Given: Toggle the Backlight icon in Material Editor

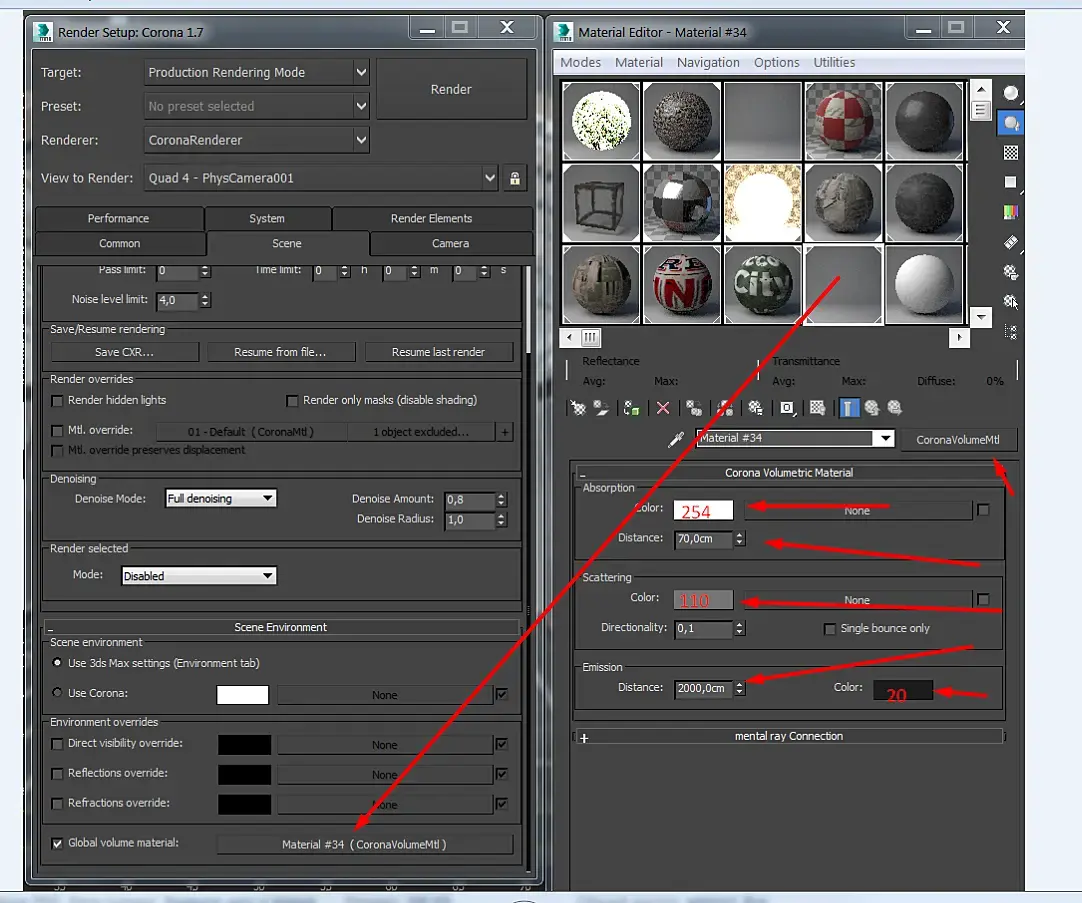Looking at the screenshot, I should point(1011,123).
